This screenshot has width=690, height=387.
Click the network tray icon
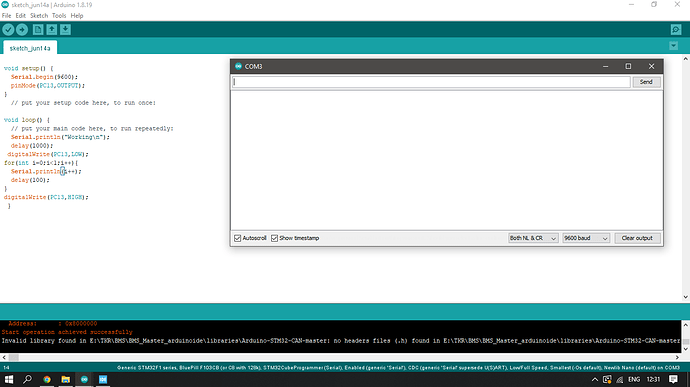(620, 380)
